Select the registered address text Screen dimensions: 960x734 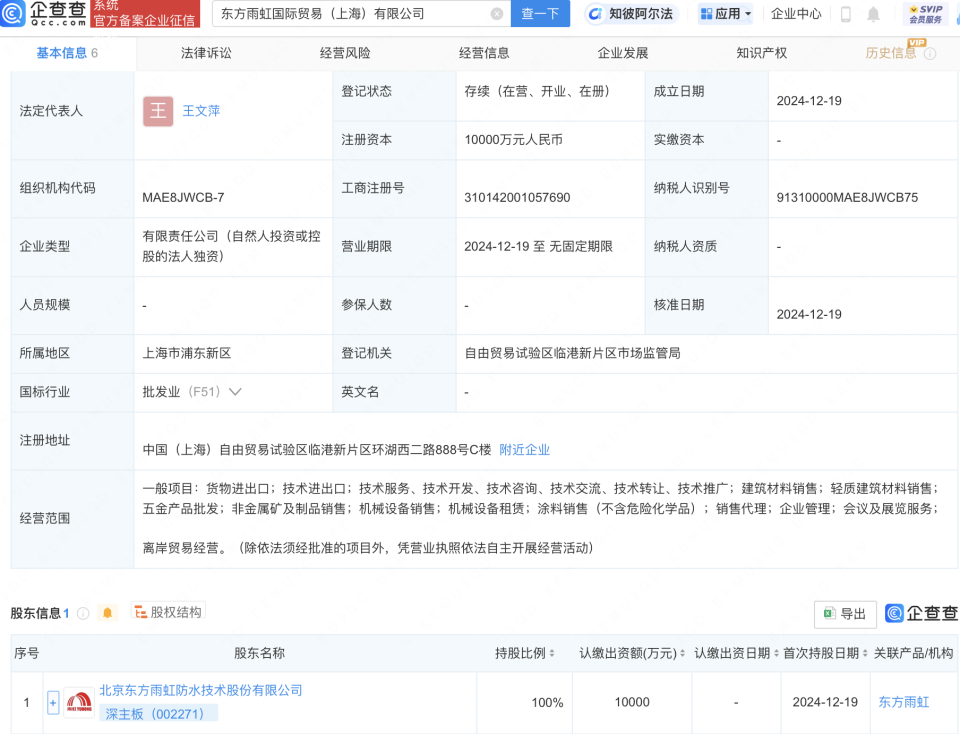tap(317, 450)
